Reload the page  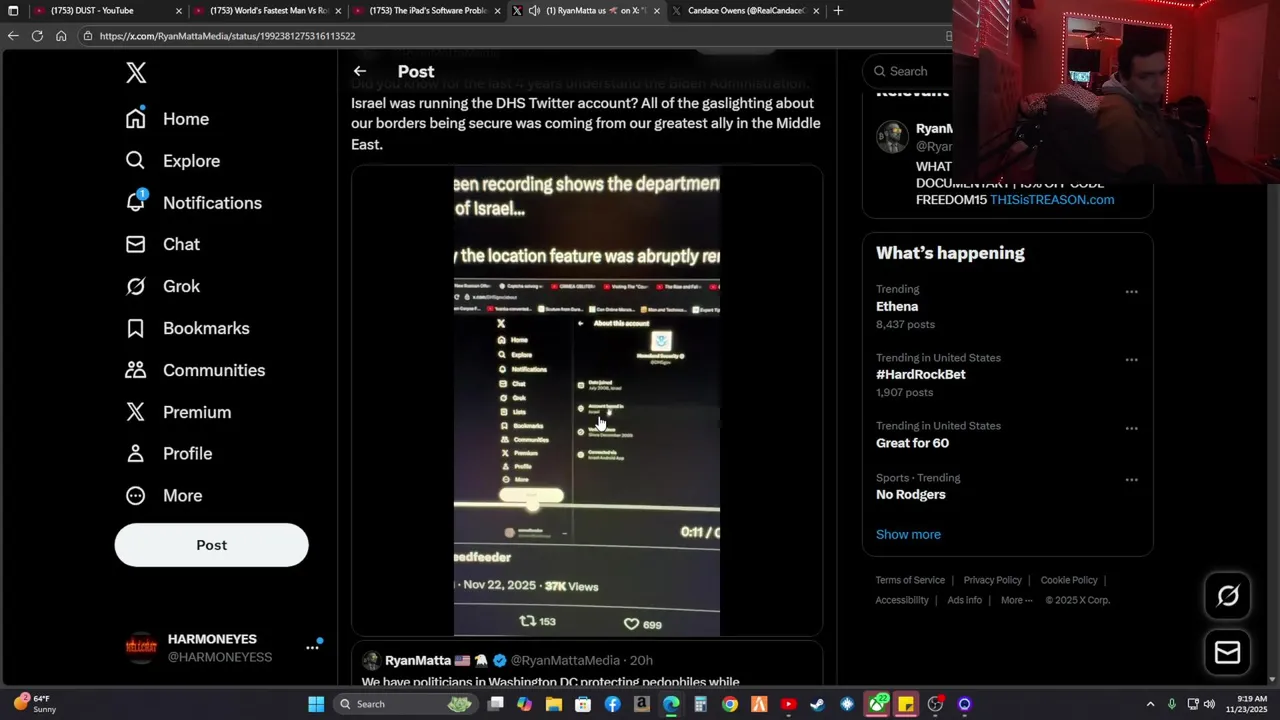tap(37, 36)
